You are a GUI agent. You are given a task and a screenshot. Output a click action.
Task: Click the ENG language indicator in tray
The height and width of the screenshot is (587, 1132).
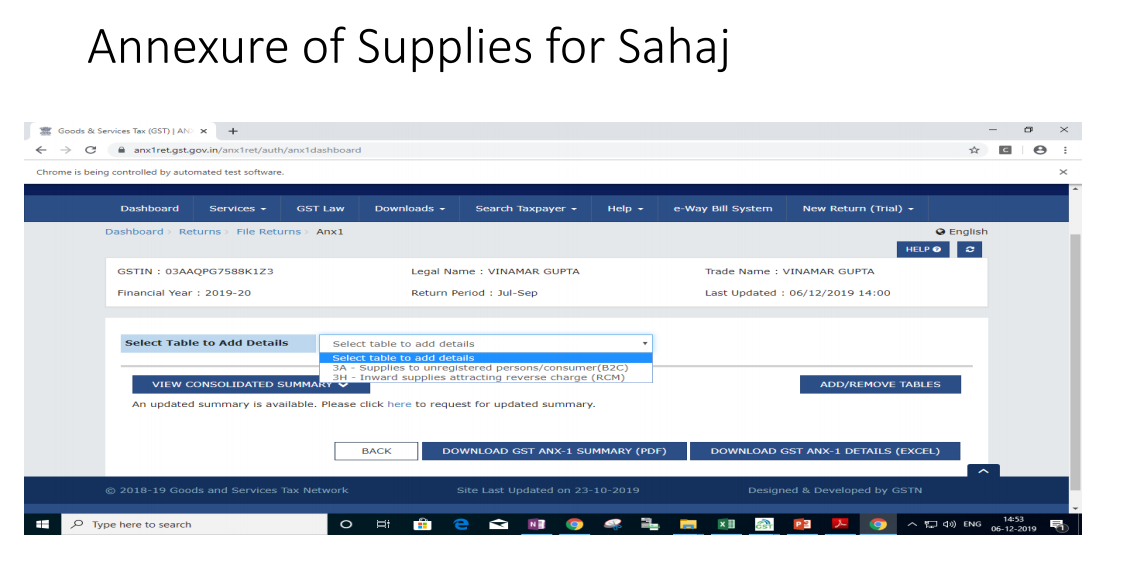[x=972, y=524]
